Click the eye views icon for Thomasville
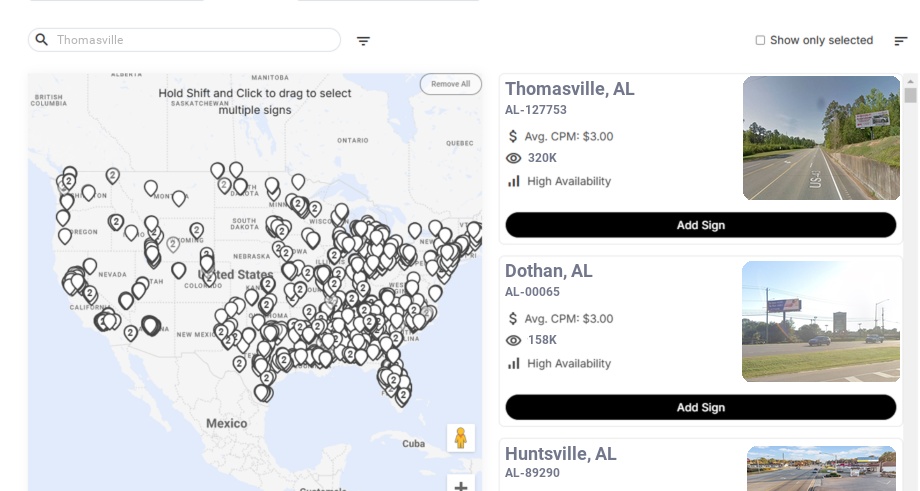The image size is (920, 491). click(514, 158)
